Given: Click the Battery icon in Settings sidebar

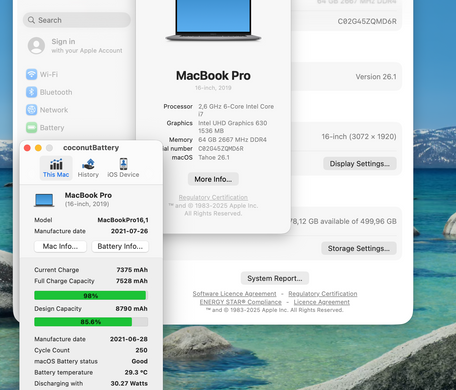Looking at the screenshot, I should tap(32, 127).
